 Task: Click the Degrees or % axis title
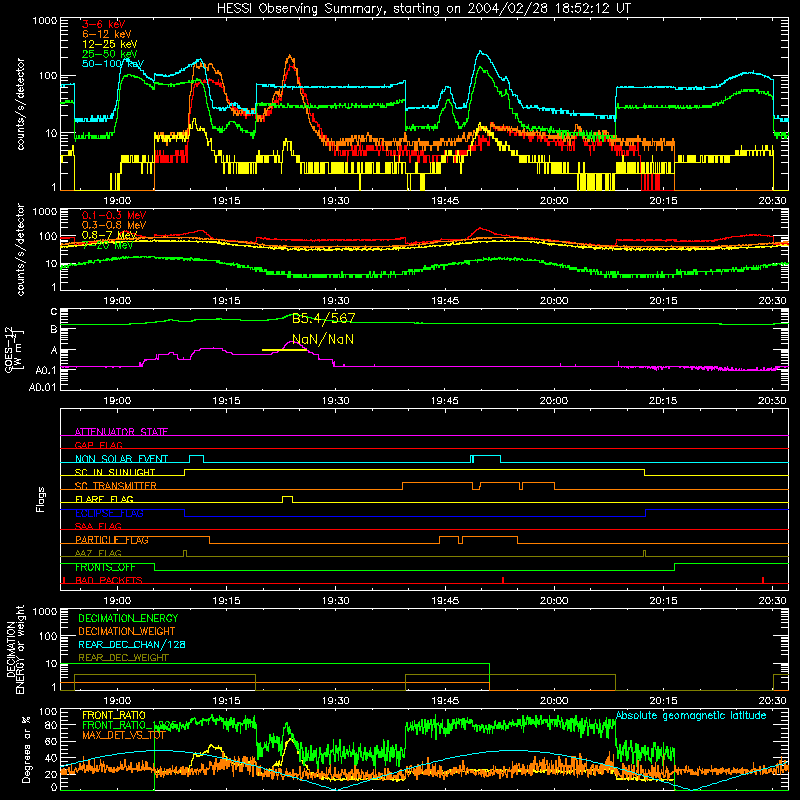click(x=26, y=749)
